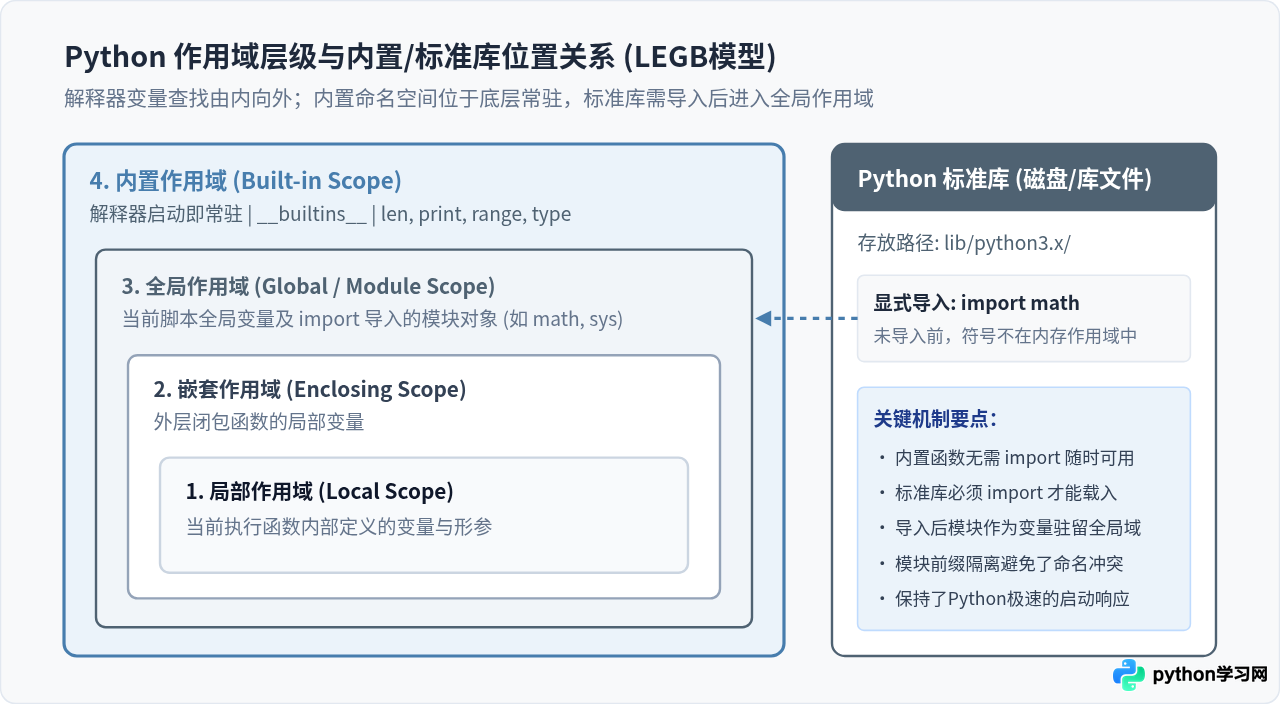
Task: Click the subtitle starting with '解释器变量查找由内向外'
Action: pos(469,98)
